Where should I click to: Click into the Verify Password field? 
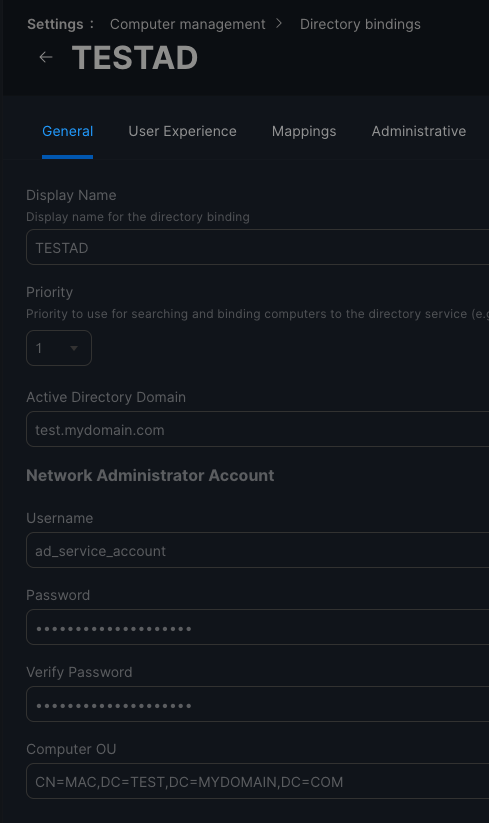258,704
